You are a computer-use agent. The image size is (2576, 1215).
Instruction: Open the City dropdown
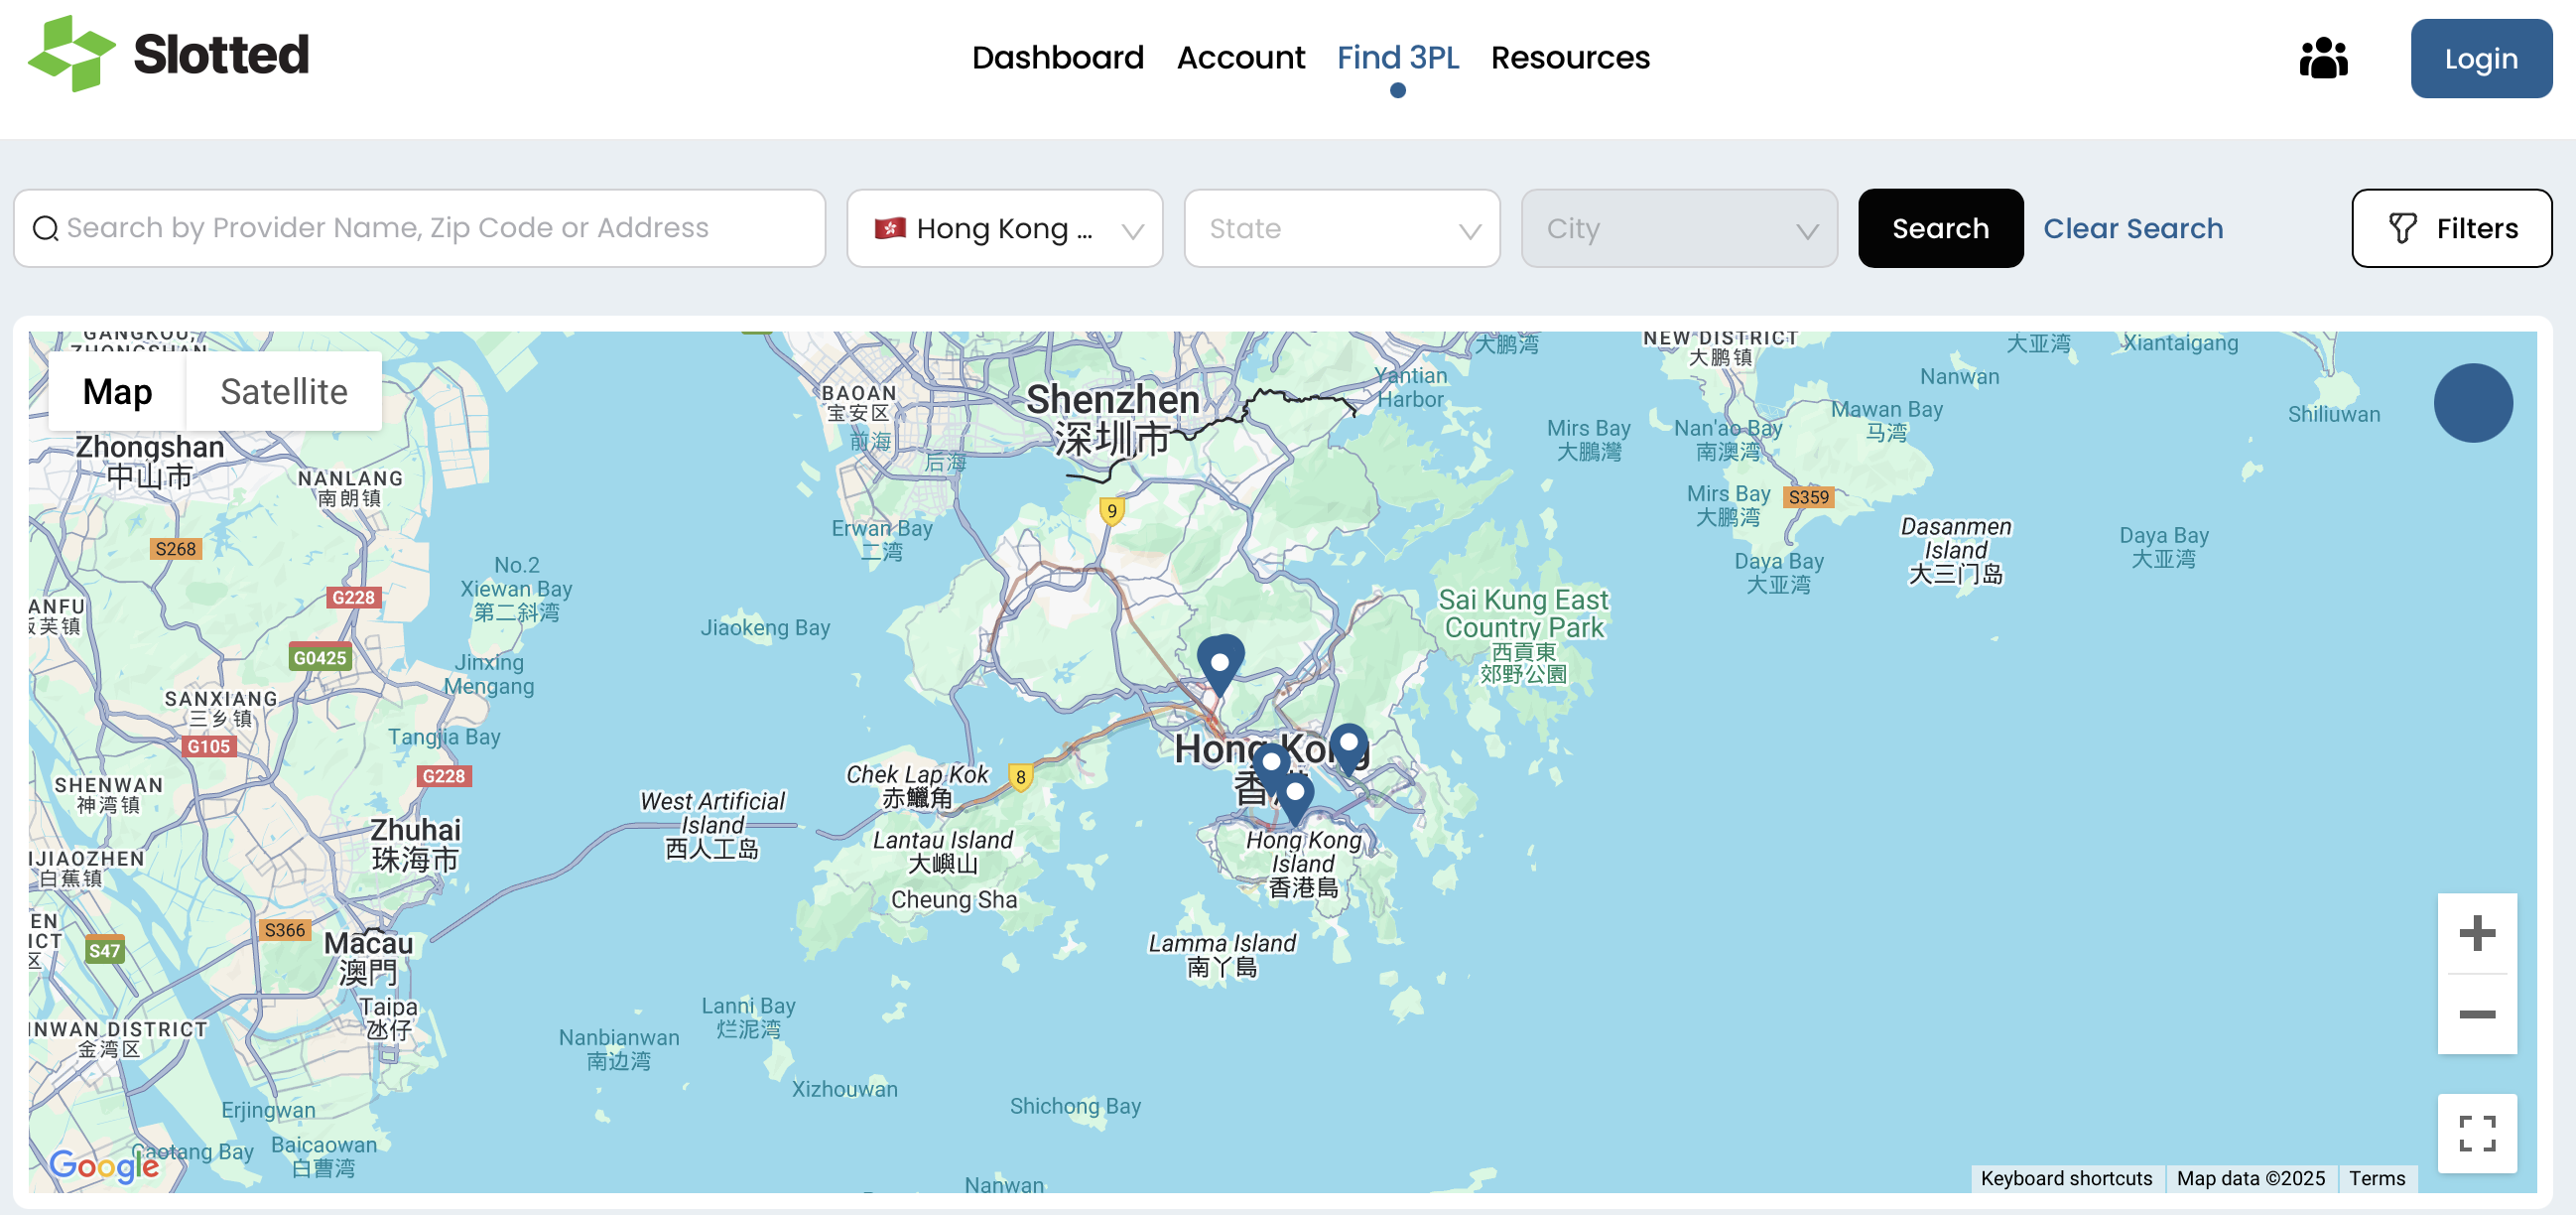(x=1679, y=228)
